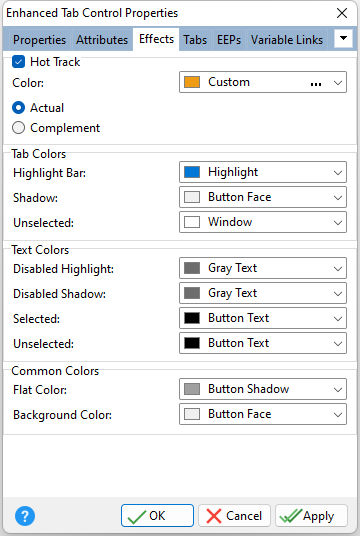360x536 pixels.
Task: Click the Apply button
Action: [x=311, y=515]
